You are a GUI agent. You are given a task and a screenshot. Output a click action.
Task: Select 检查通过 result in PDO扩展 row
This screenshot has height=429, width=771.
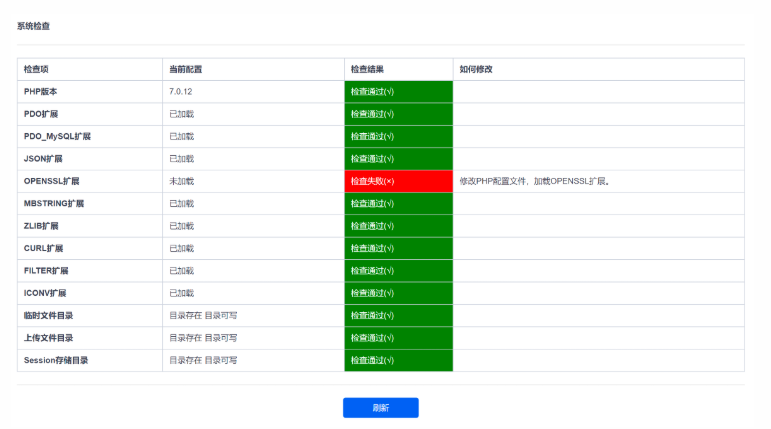[398, 114]
